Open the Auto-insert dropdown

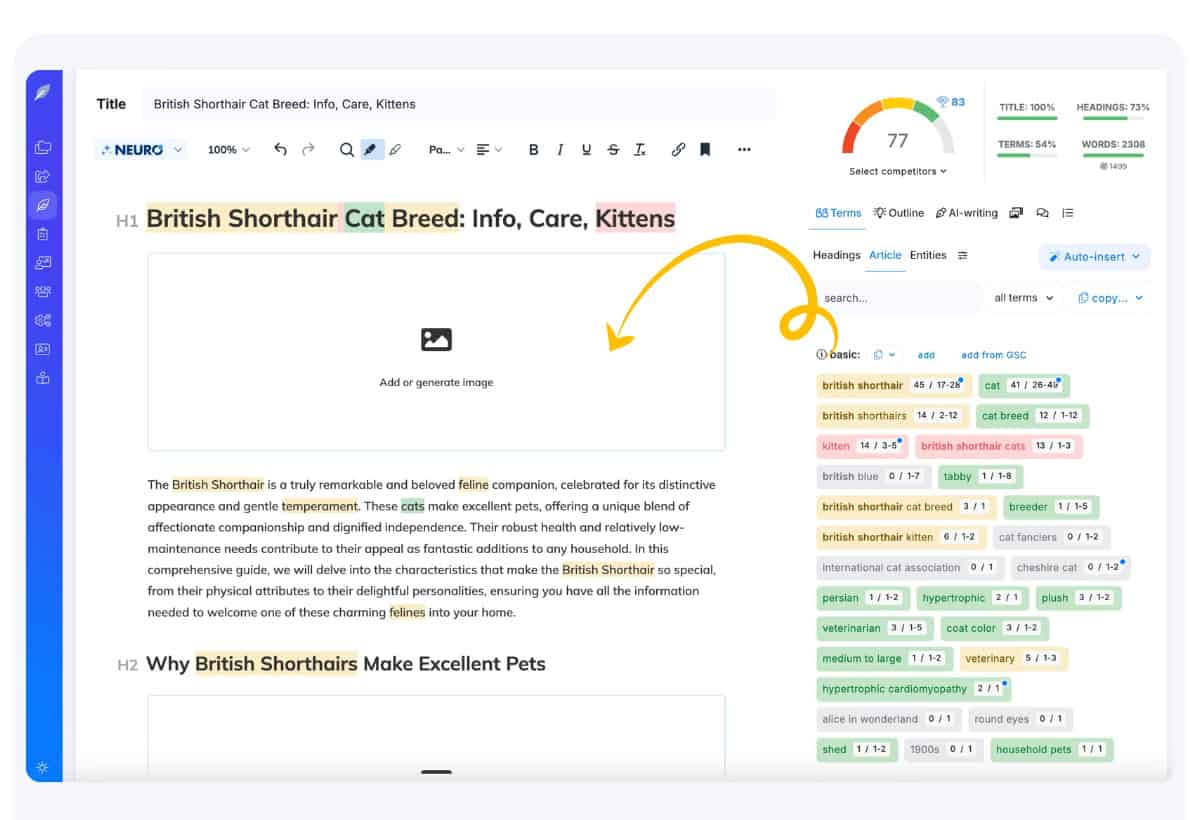[1095, 257]
